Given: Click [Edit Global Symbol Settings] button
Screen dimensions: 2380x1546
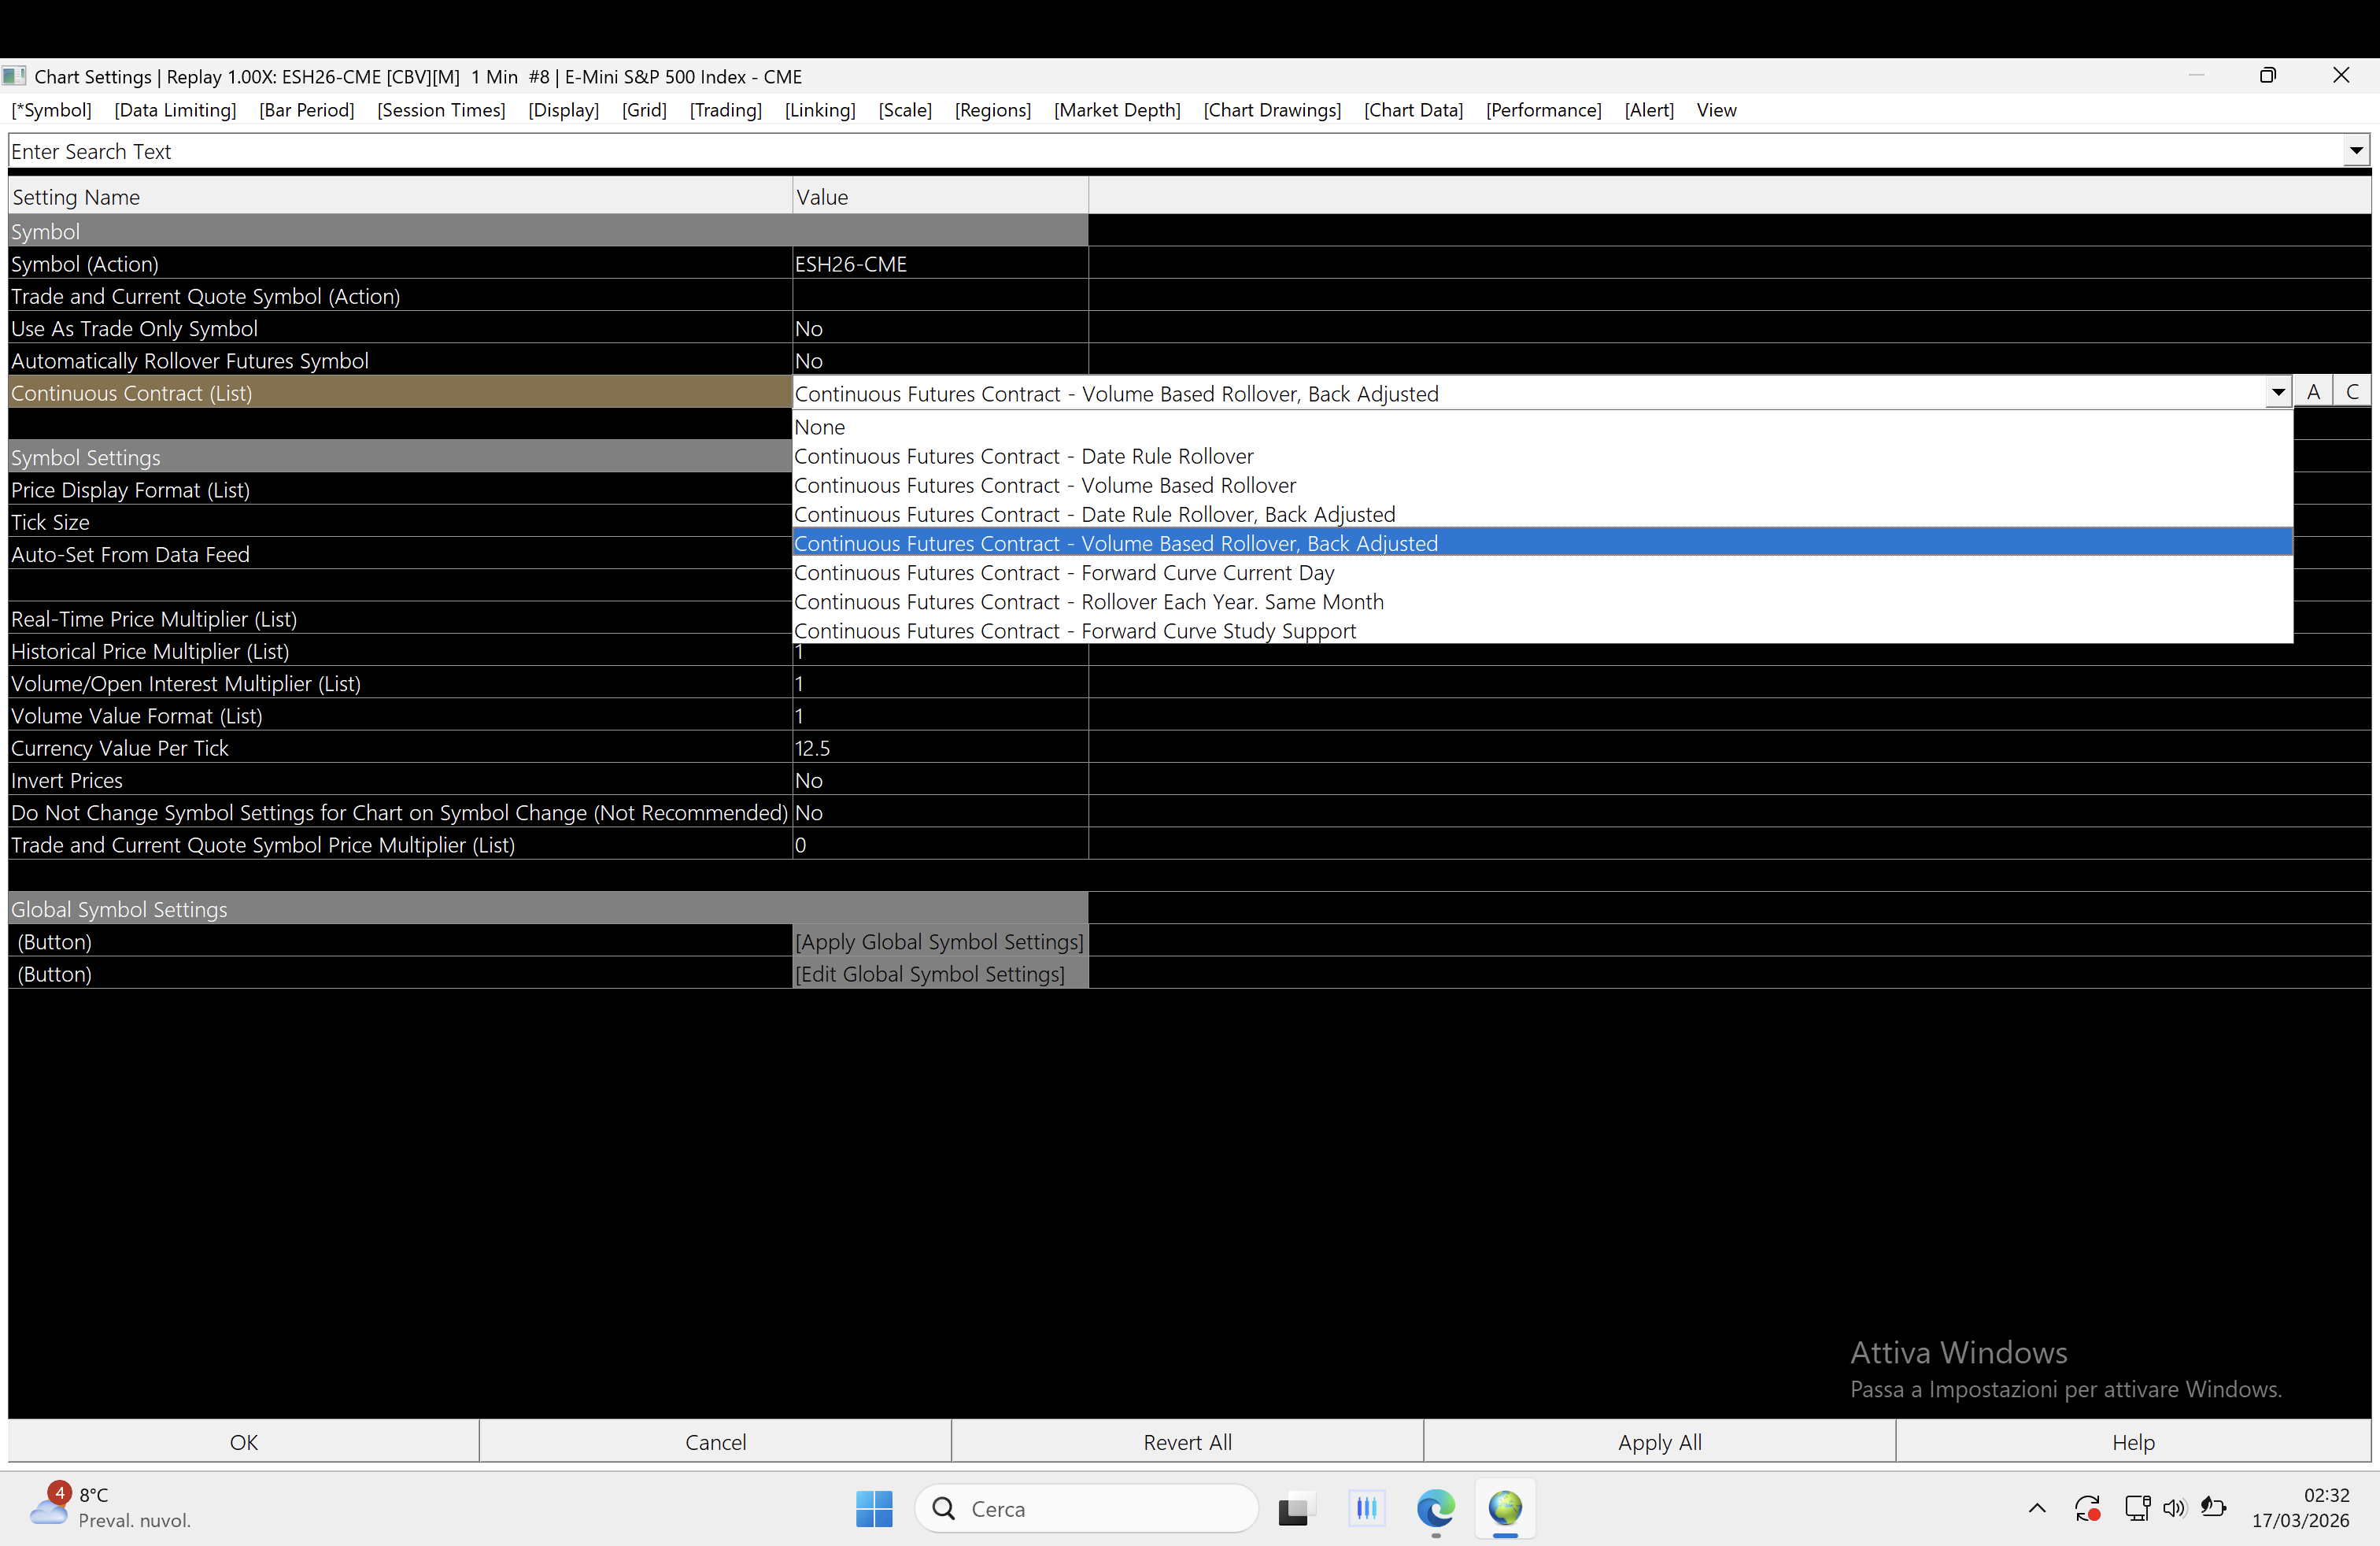Looking at the screenshot, I should pos(930,974).
